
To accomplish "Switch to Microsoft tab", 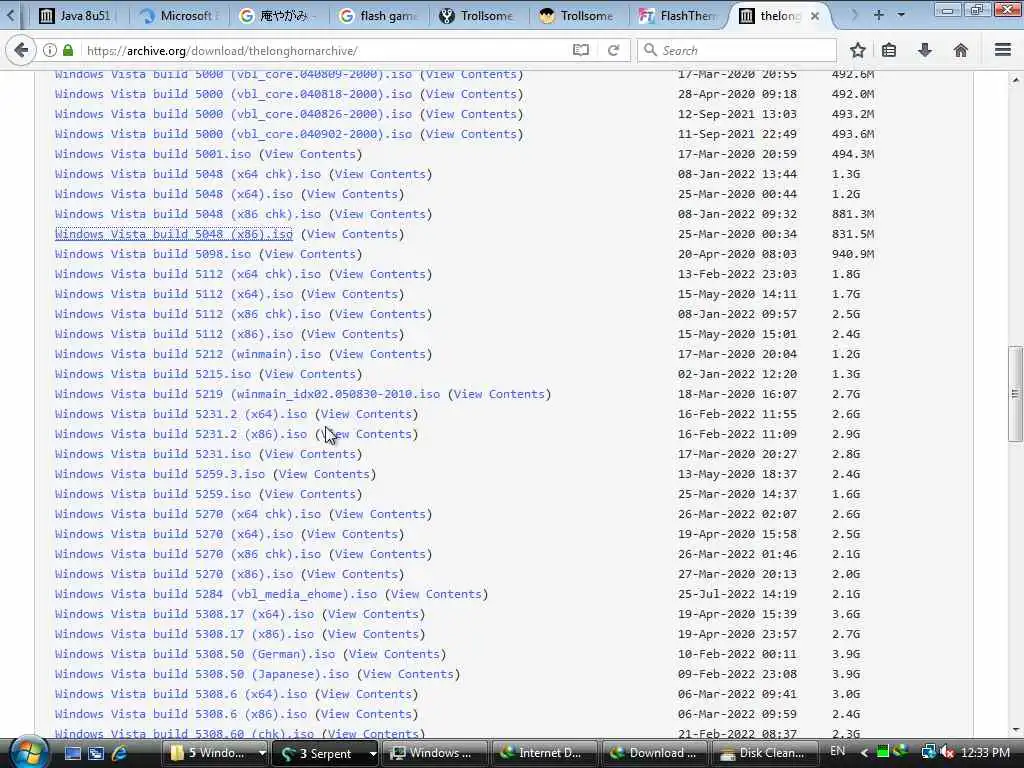I will click(180, 16).
